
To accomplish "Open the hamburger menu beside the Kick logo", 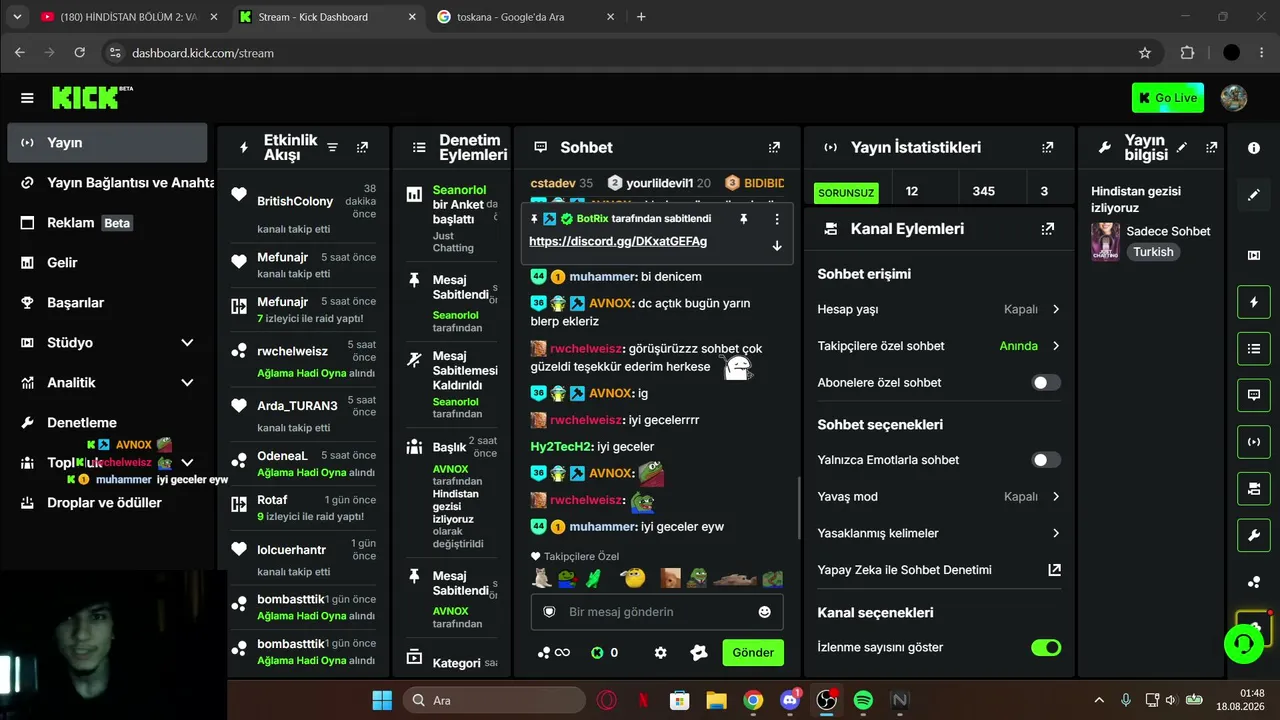I will [x=27, y=98].
